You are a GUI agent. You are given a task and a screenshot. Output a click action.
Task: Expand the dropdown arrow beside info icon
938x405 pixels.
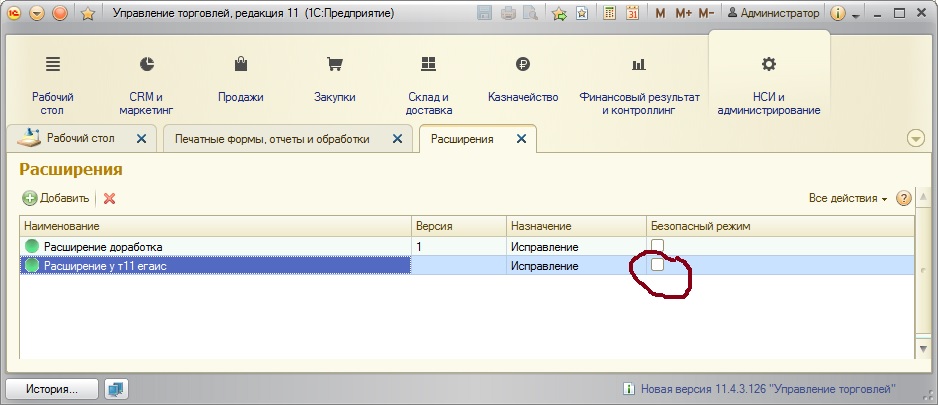(x=855, y=16)
